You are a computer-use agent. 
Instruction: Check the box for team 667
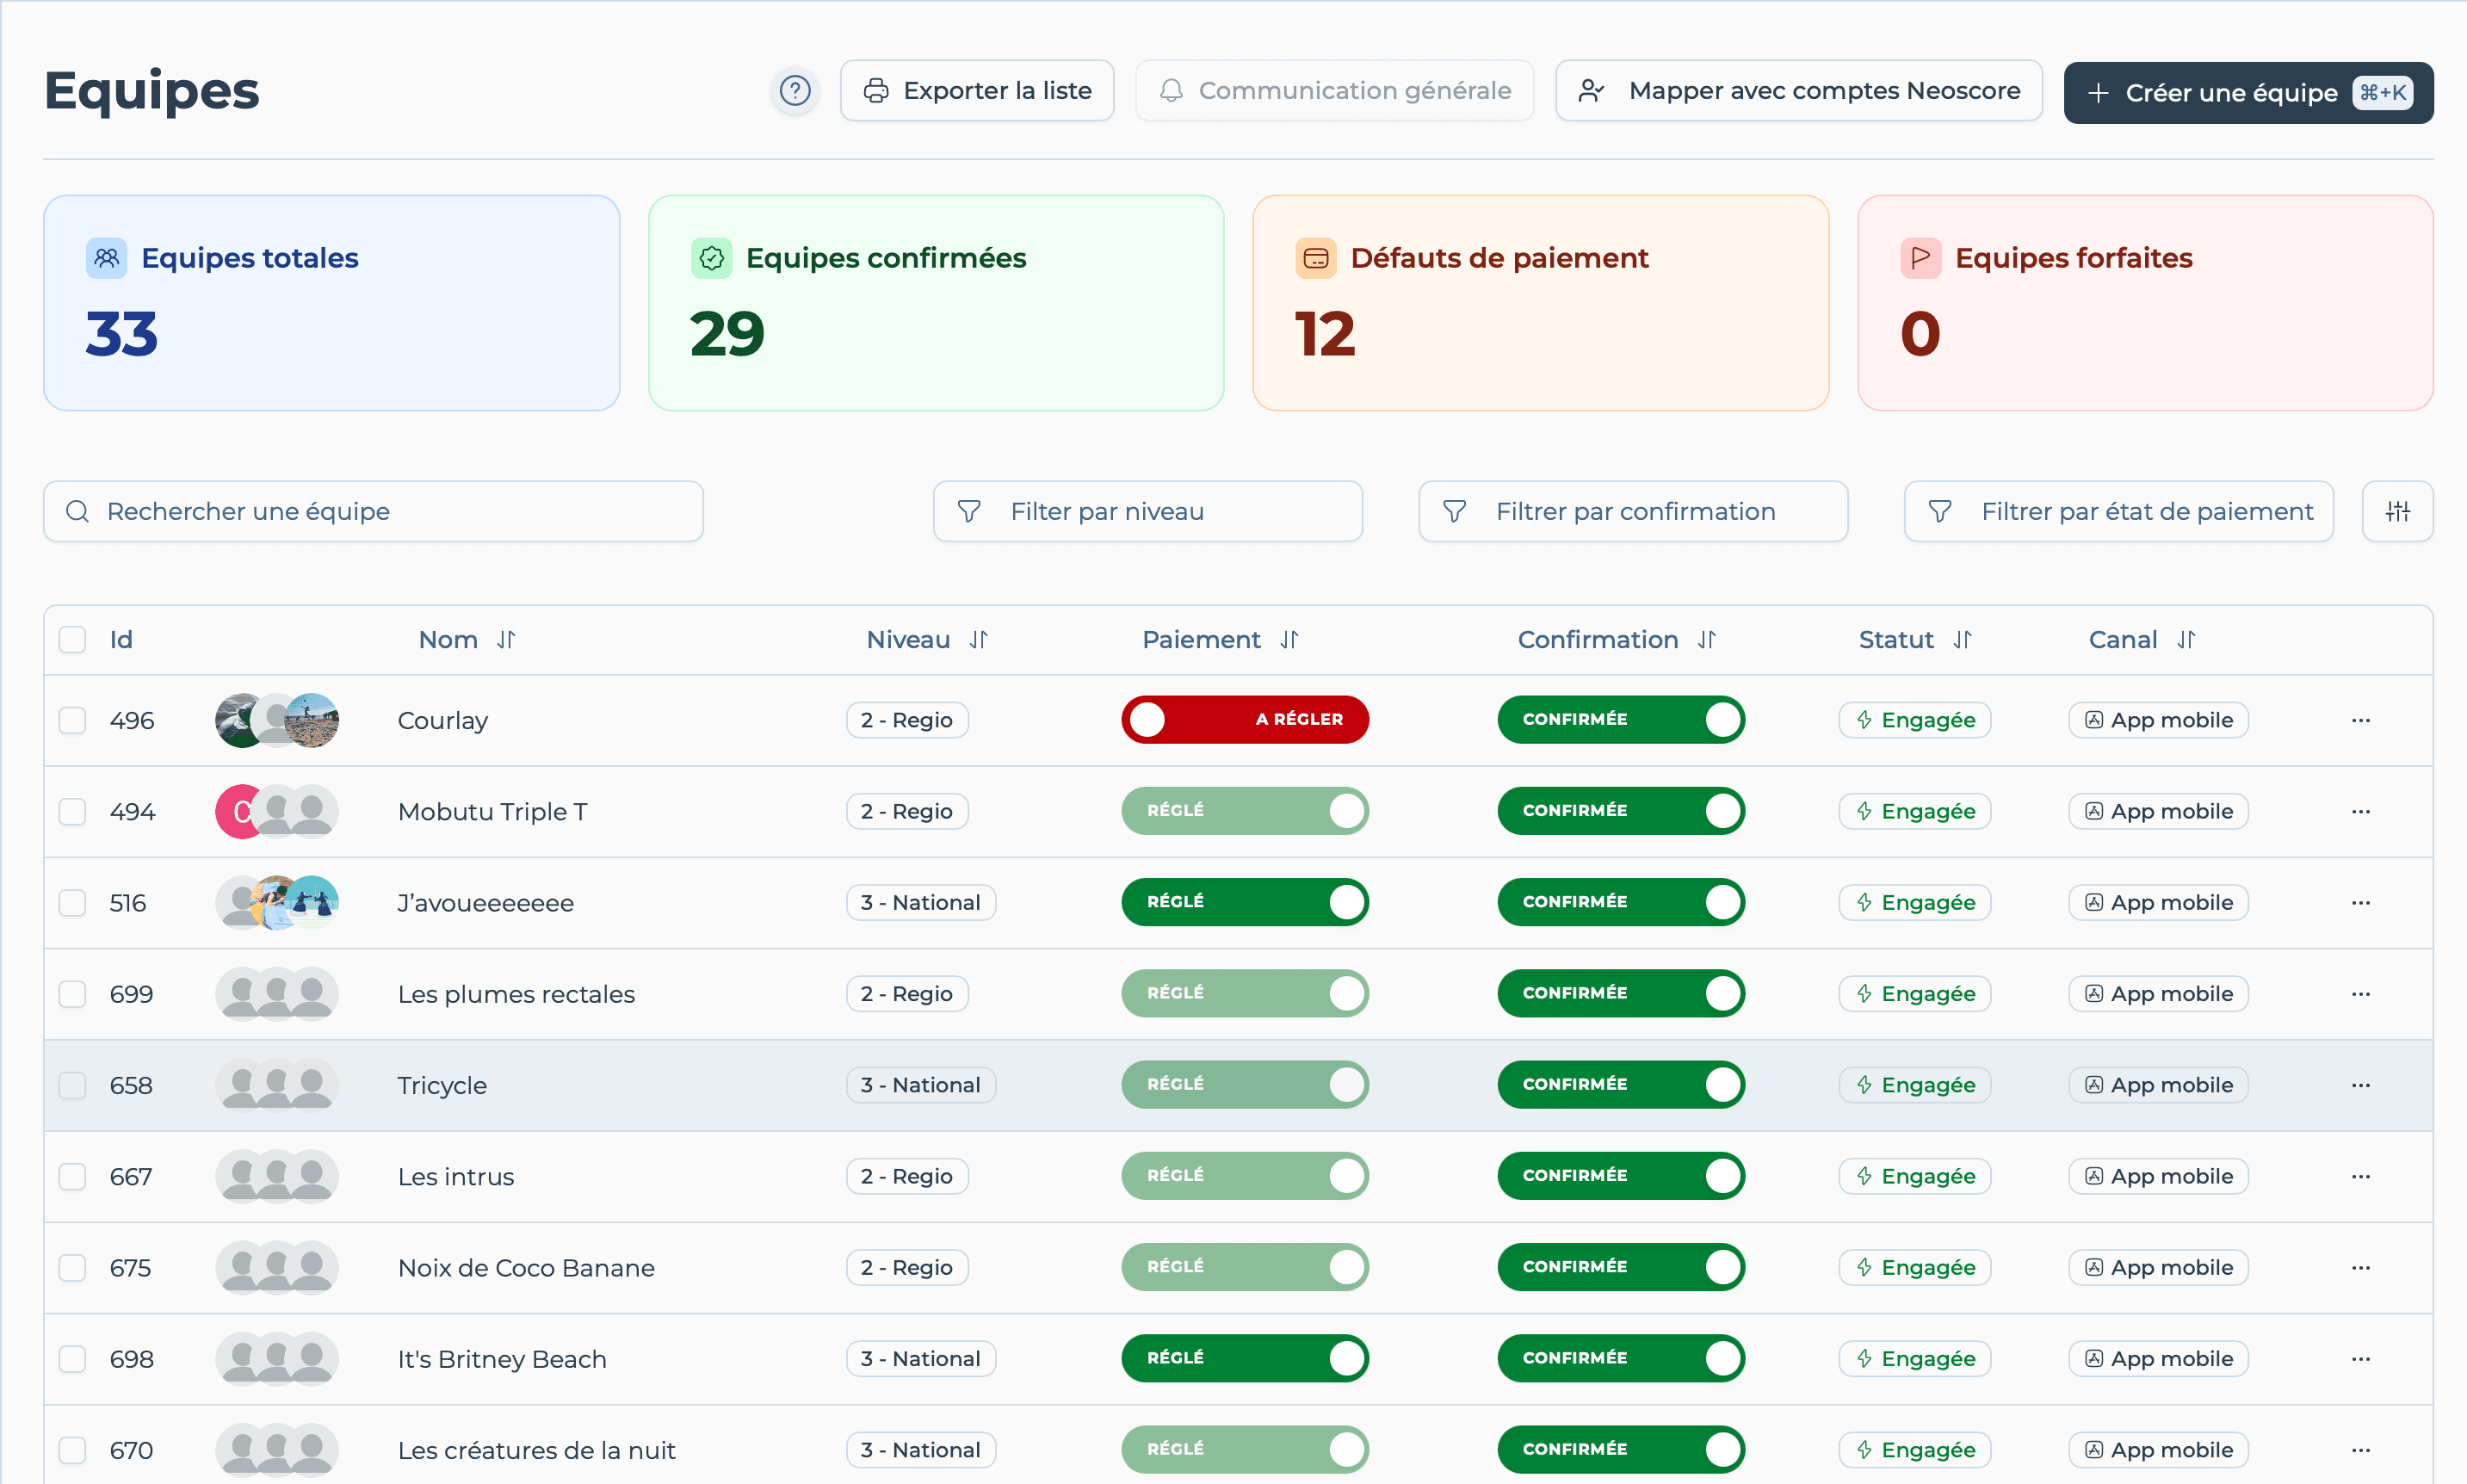(x=72, y=1176)
